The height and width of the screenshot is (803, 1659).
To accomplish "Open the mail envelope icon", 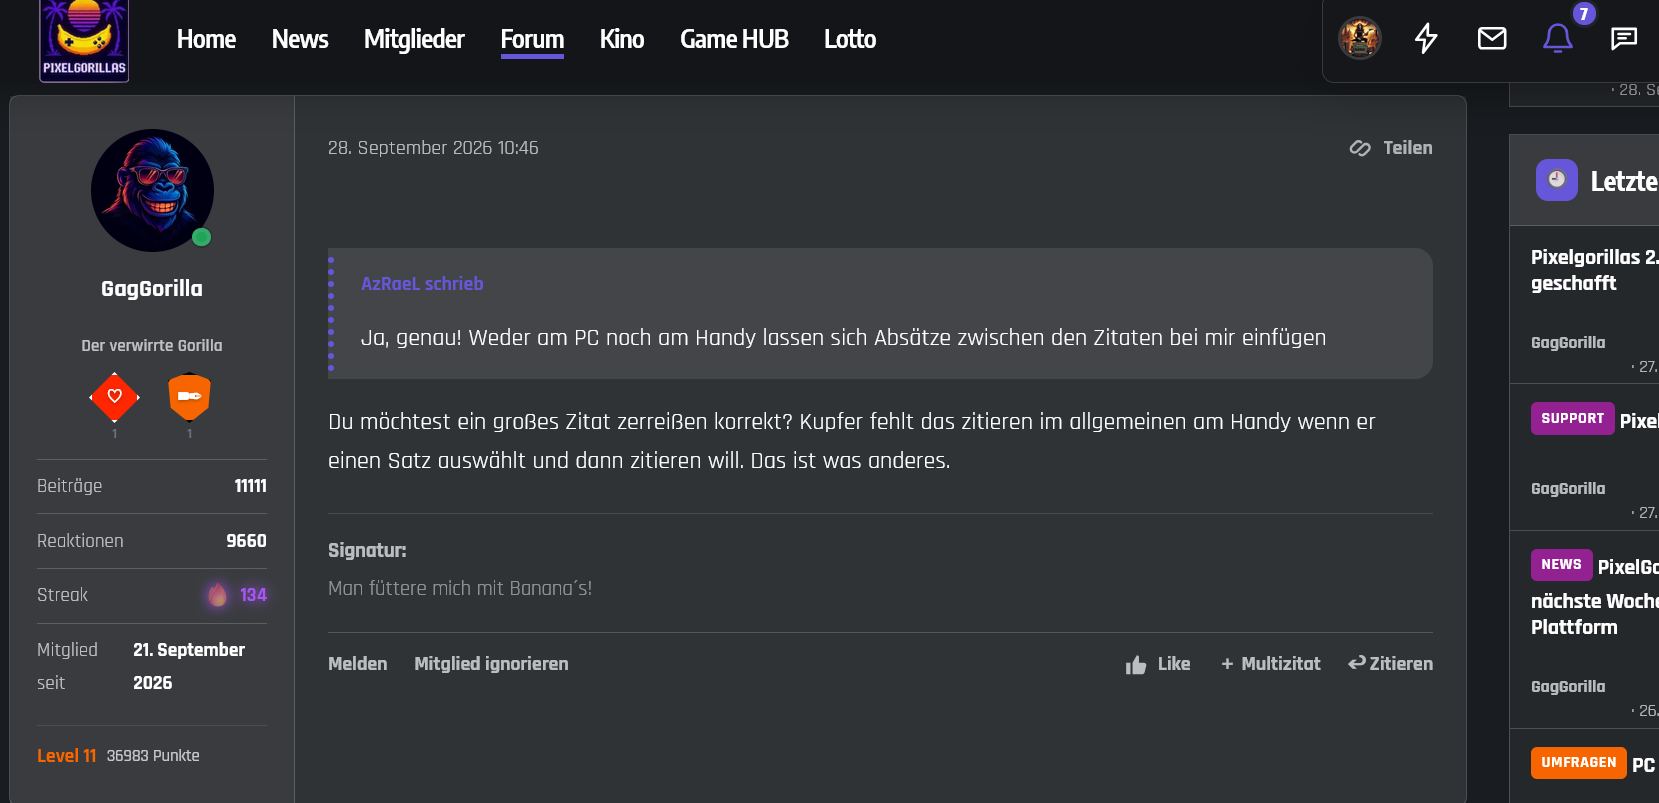I will pos(1492,39).
